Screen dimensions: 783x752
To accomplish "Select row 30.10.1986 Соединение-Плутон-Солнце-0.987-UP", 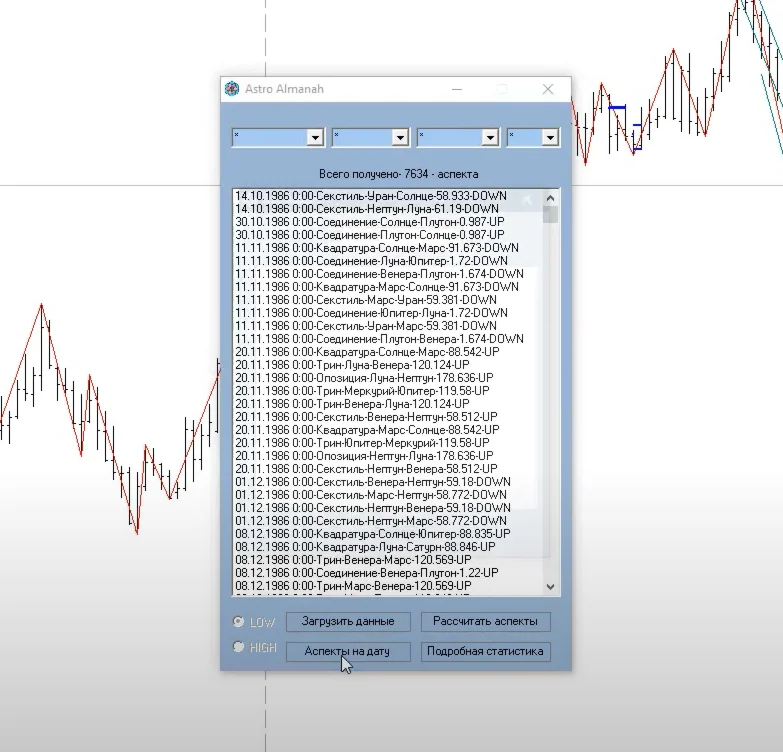I will coord(388,235).
